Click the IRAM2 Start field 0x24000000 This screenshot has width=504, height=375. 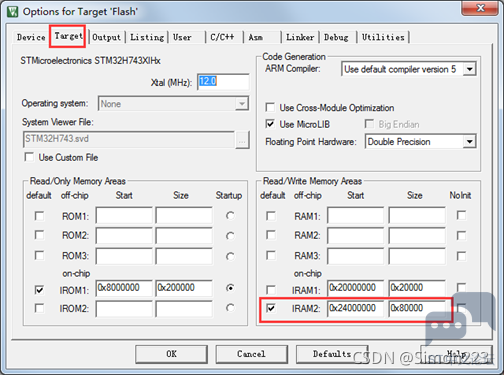click(x=355, y=309)
